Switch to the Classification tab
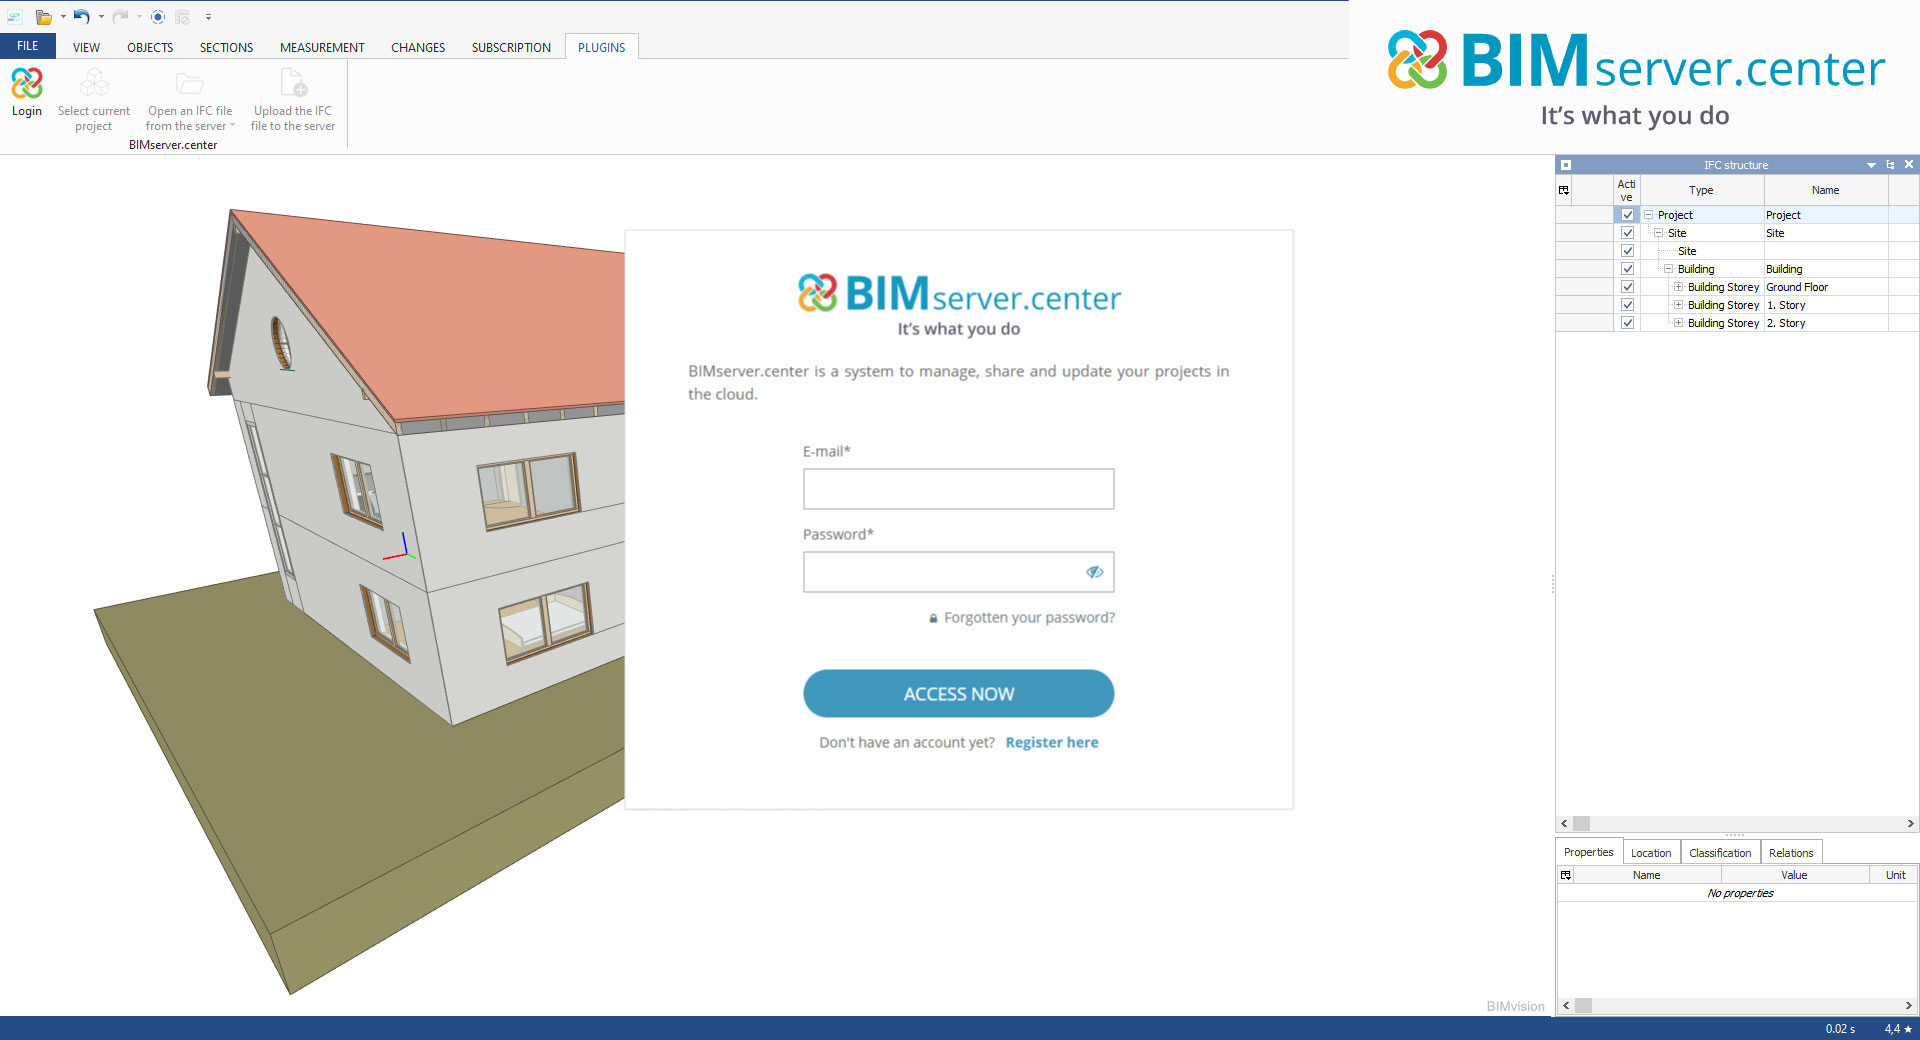The image size is (1920, 1040). tap(1720, 853)
